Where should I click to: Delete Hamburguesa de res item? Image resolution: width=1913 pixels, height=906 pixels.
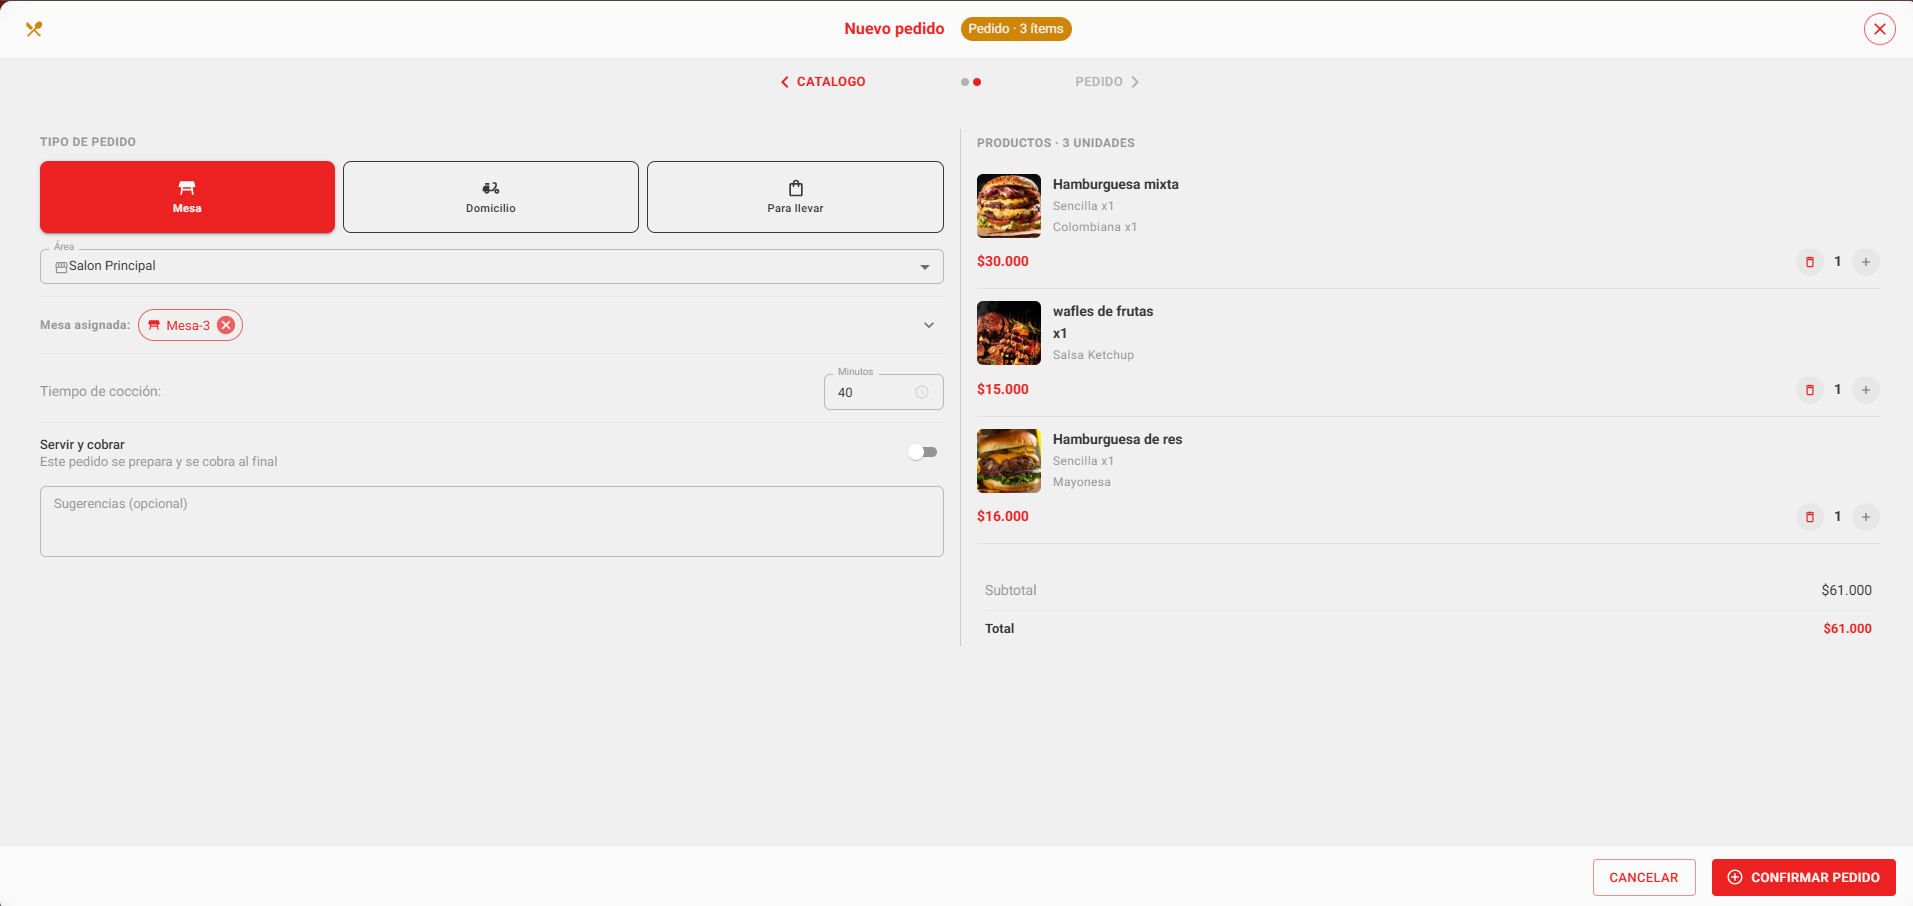point(1809,517)
